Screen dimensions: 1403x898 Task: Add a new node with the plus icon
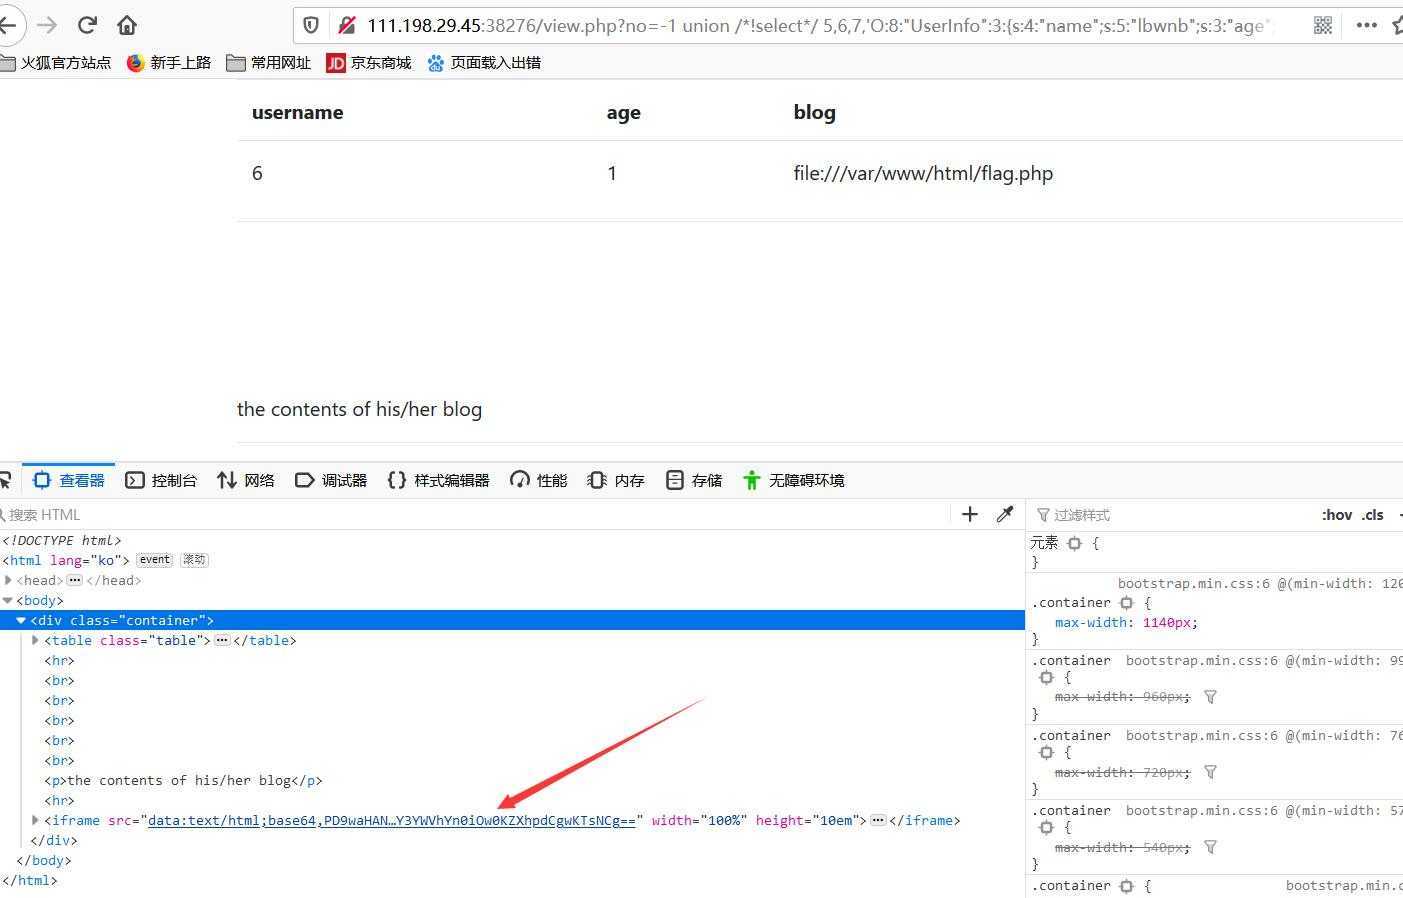(x=969, y=514)
